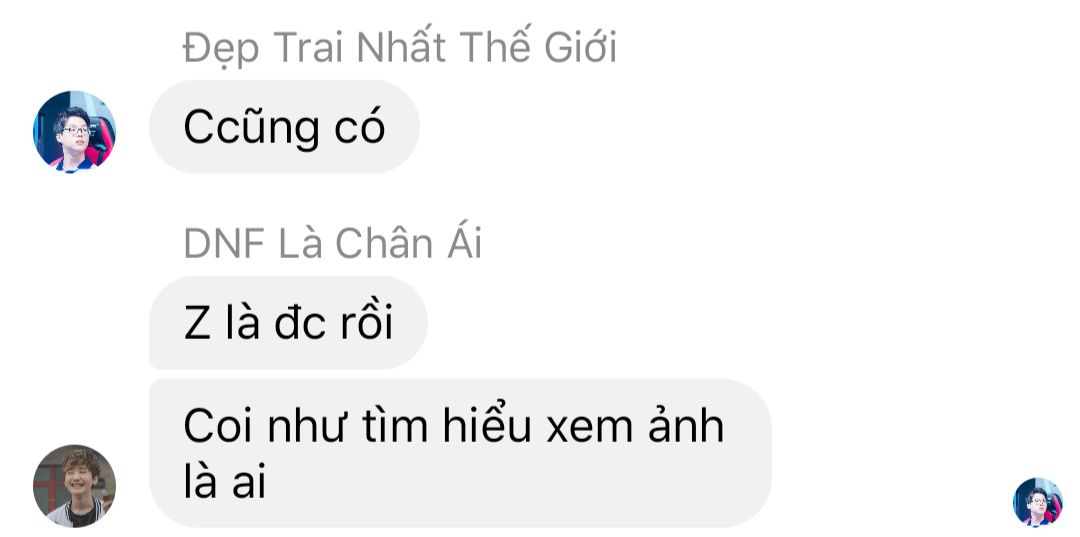The width and height of the screenshot is (1080, 537).
Task: Click the word "rồi" in the second message
Action: [366, 323]
